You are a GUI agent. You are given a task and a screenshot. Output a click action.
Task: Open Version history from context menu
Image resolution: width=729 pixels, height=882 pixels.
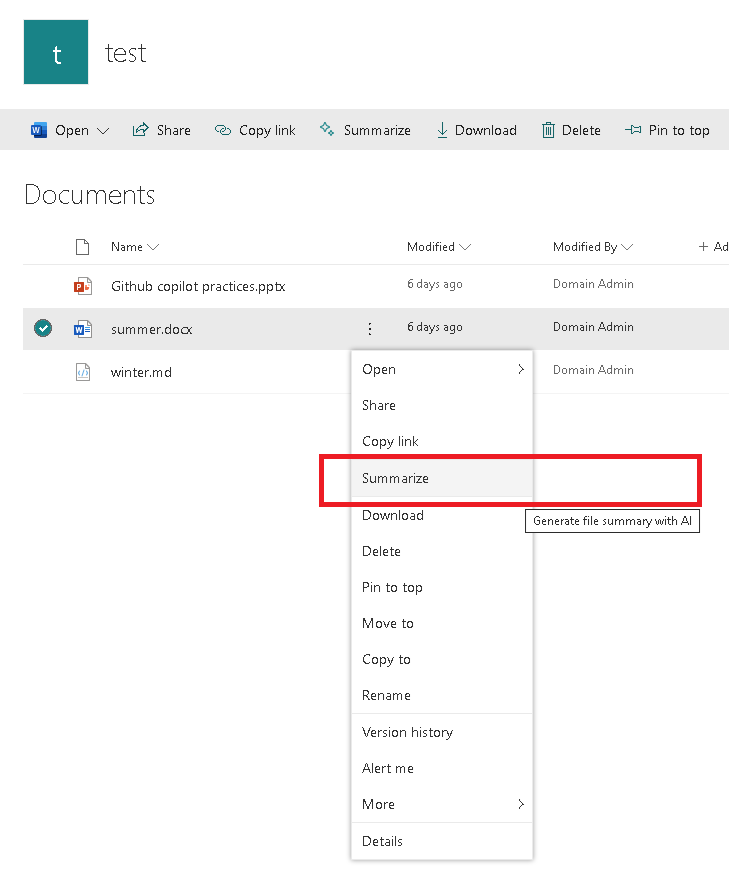442,732
